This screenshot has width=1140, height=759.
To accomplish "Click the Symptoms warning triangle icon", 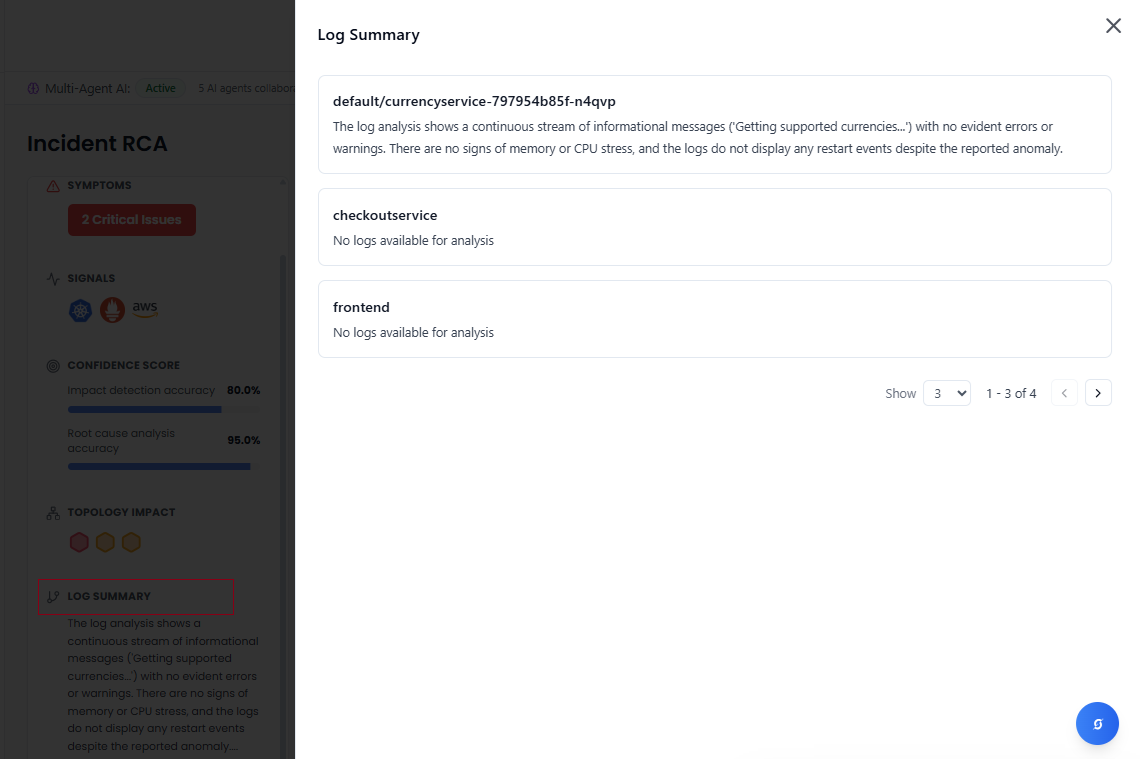I will (53, 185).
